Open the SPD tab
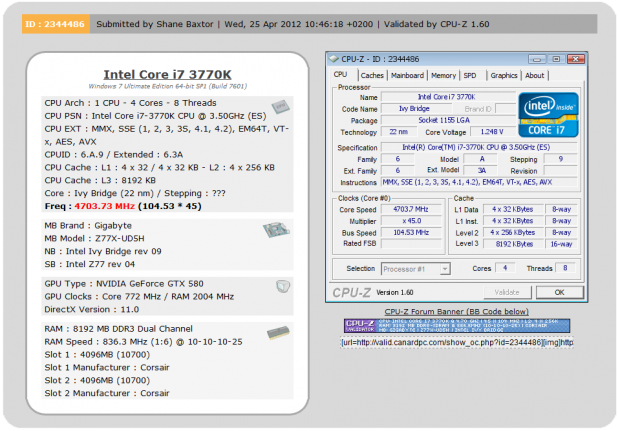Viewport: 620px width, 431px height. [x=470, y=76]
